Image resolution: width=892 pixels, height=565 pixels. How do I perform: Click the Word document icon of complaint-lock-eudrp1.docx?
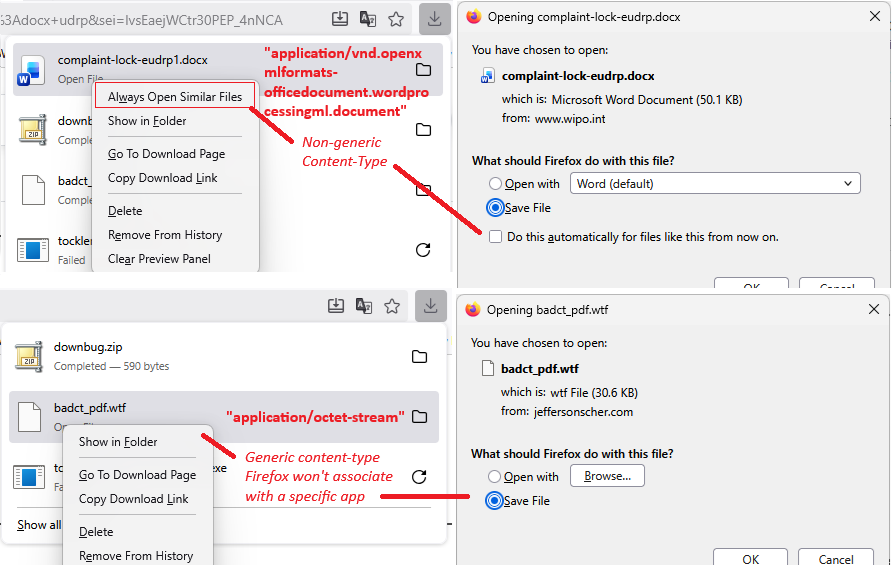tap(31, 71)
